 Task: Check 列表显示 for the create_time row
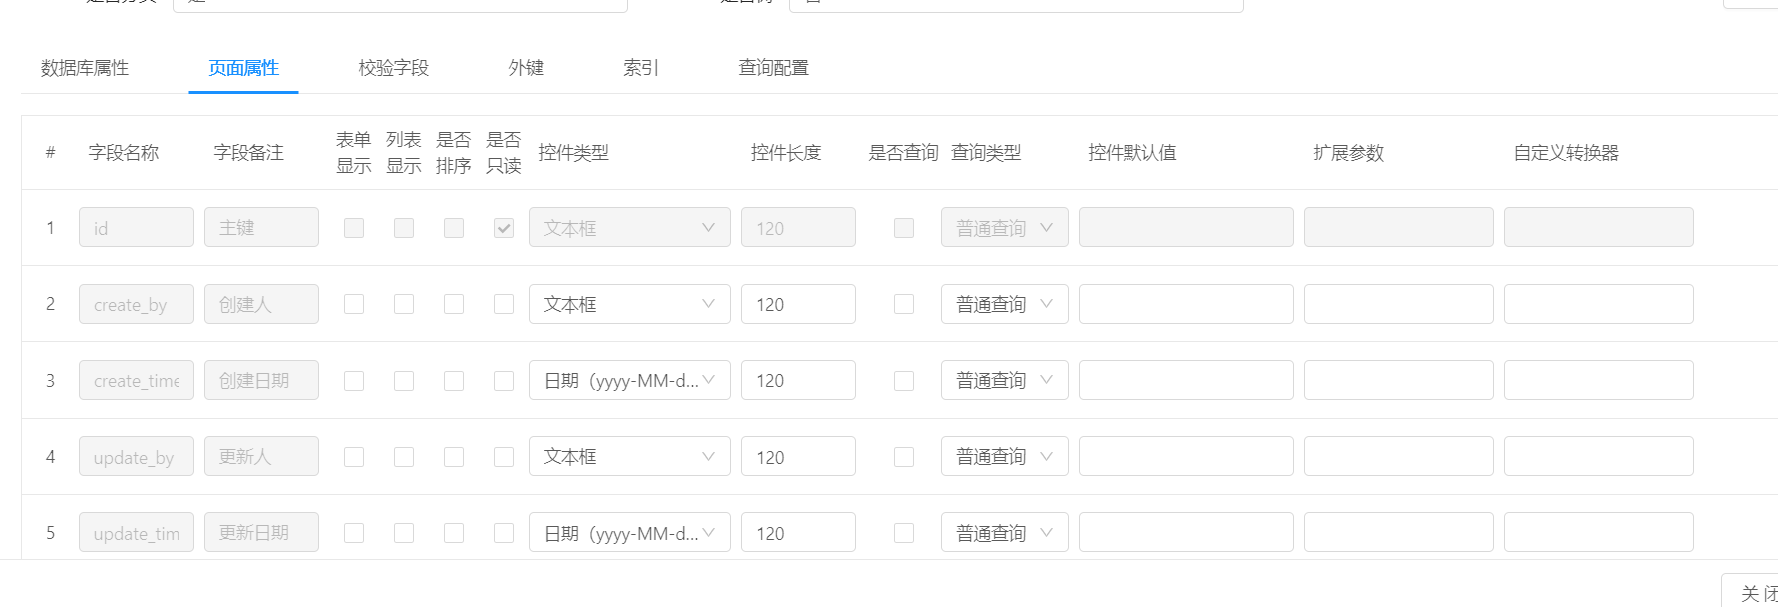coord(404,380)
